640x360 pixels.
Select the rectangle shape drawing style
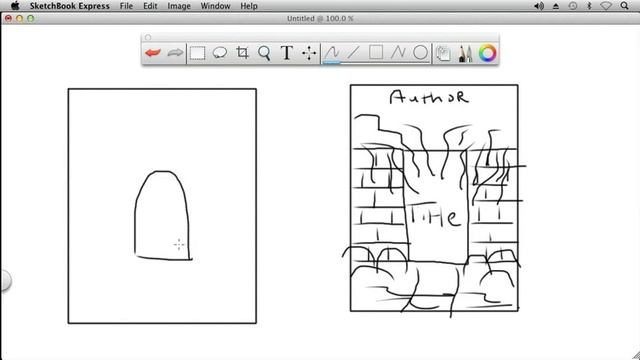pyautogui.click(x=376, y=53)
